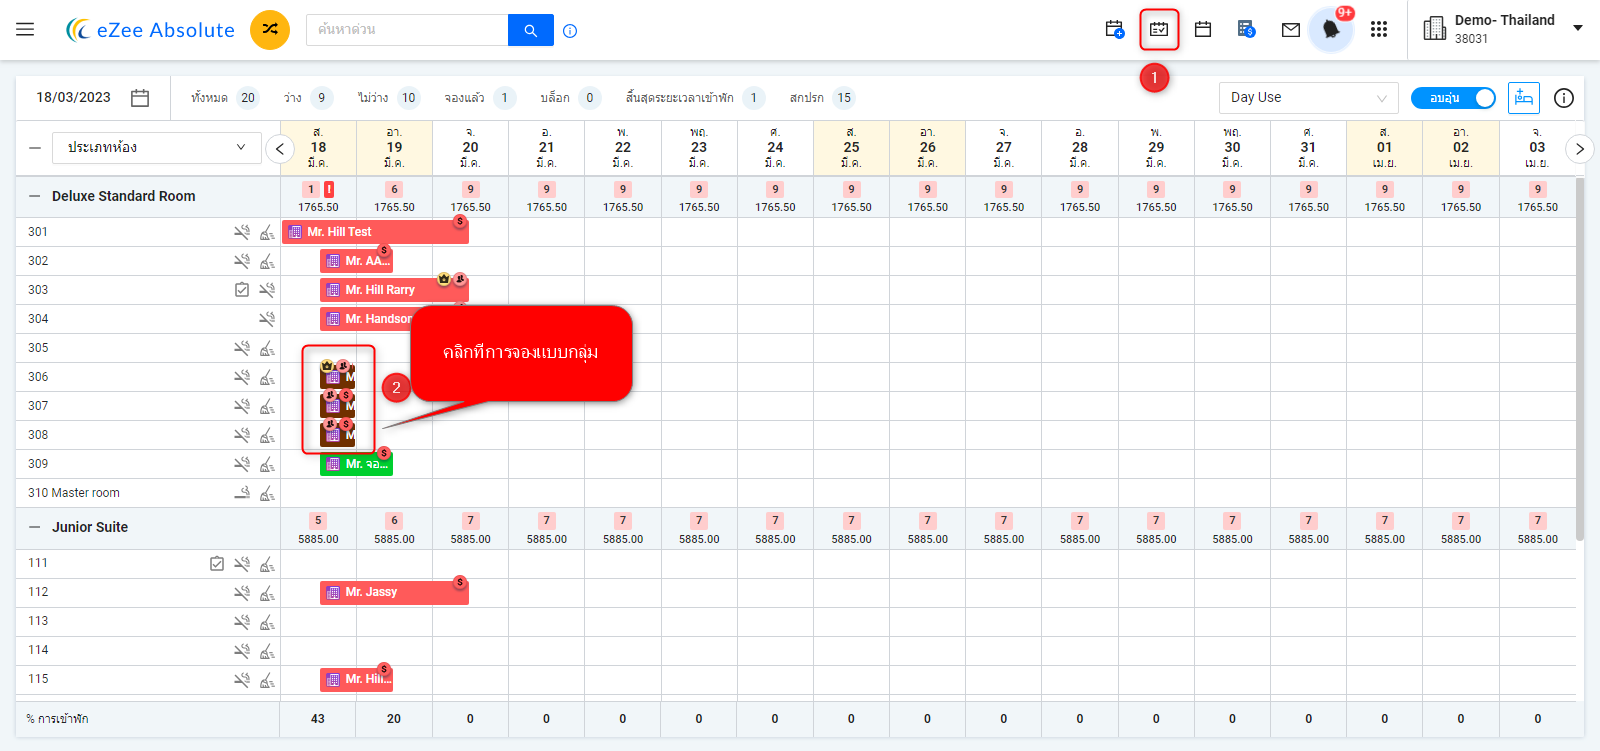Click occupancy percentage value 43
This screenshot has height=751, width=1600.
(x=318, y=719)
